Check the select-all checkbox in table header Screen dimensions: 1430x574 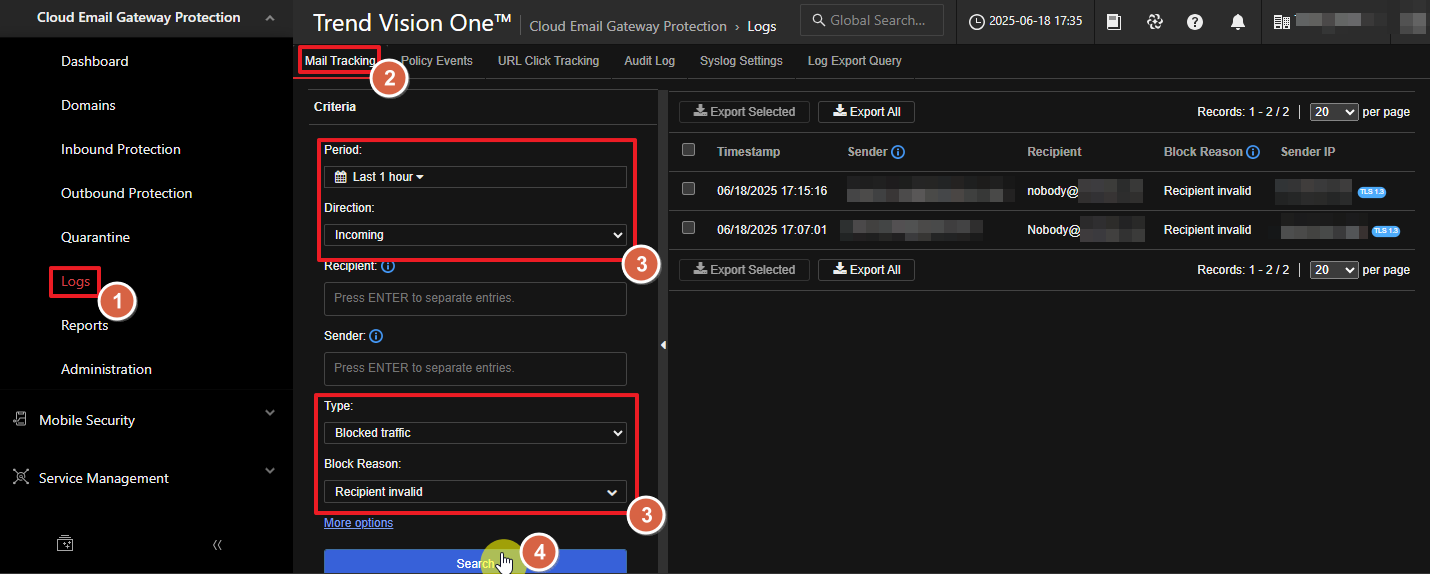[688, 150]
